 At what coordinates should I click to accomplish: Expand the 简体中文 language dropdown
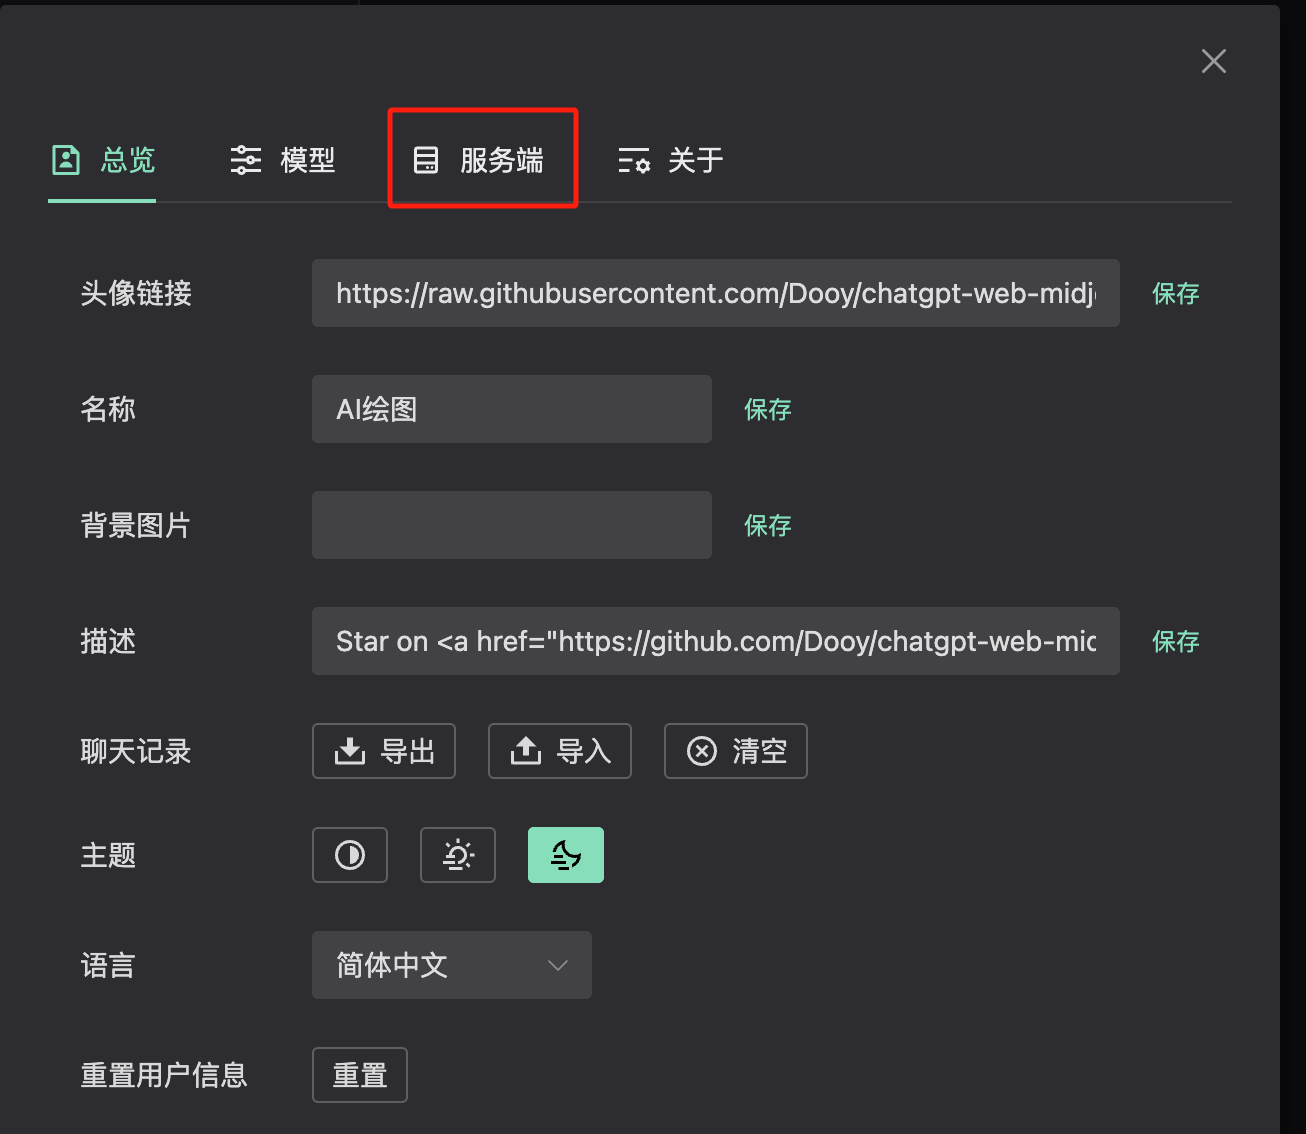click(x=452, y=965)
